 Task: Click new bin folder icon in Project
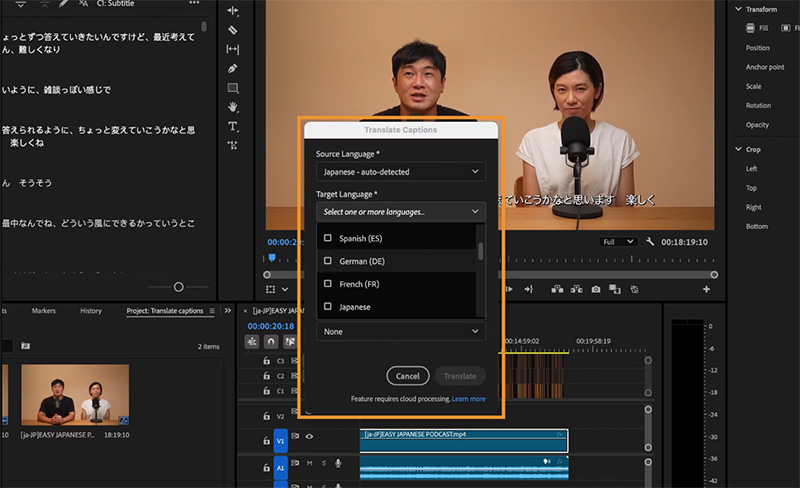(26, 346)
